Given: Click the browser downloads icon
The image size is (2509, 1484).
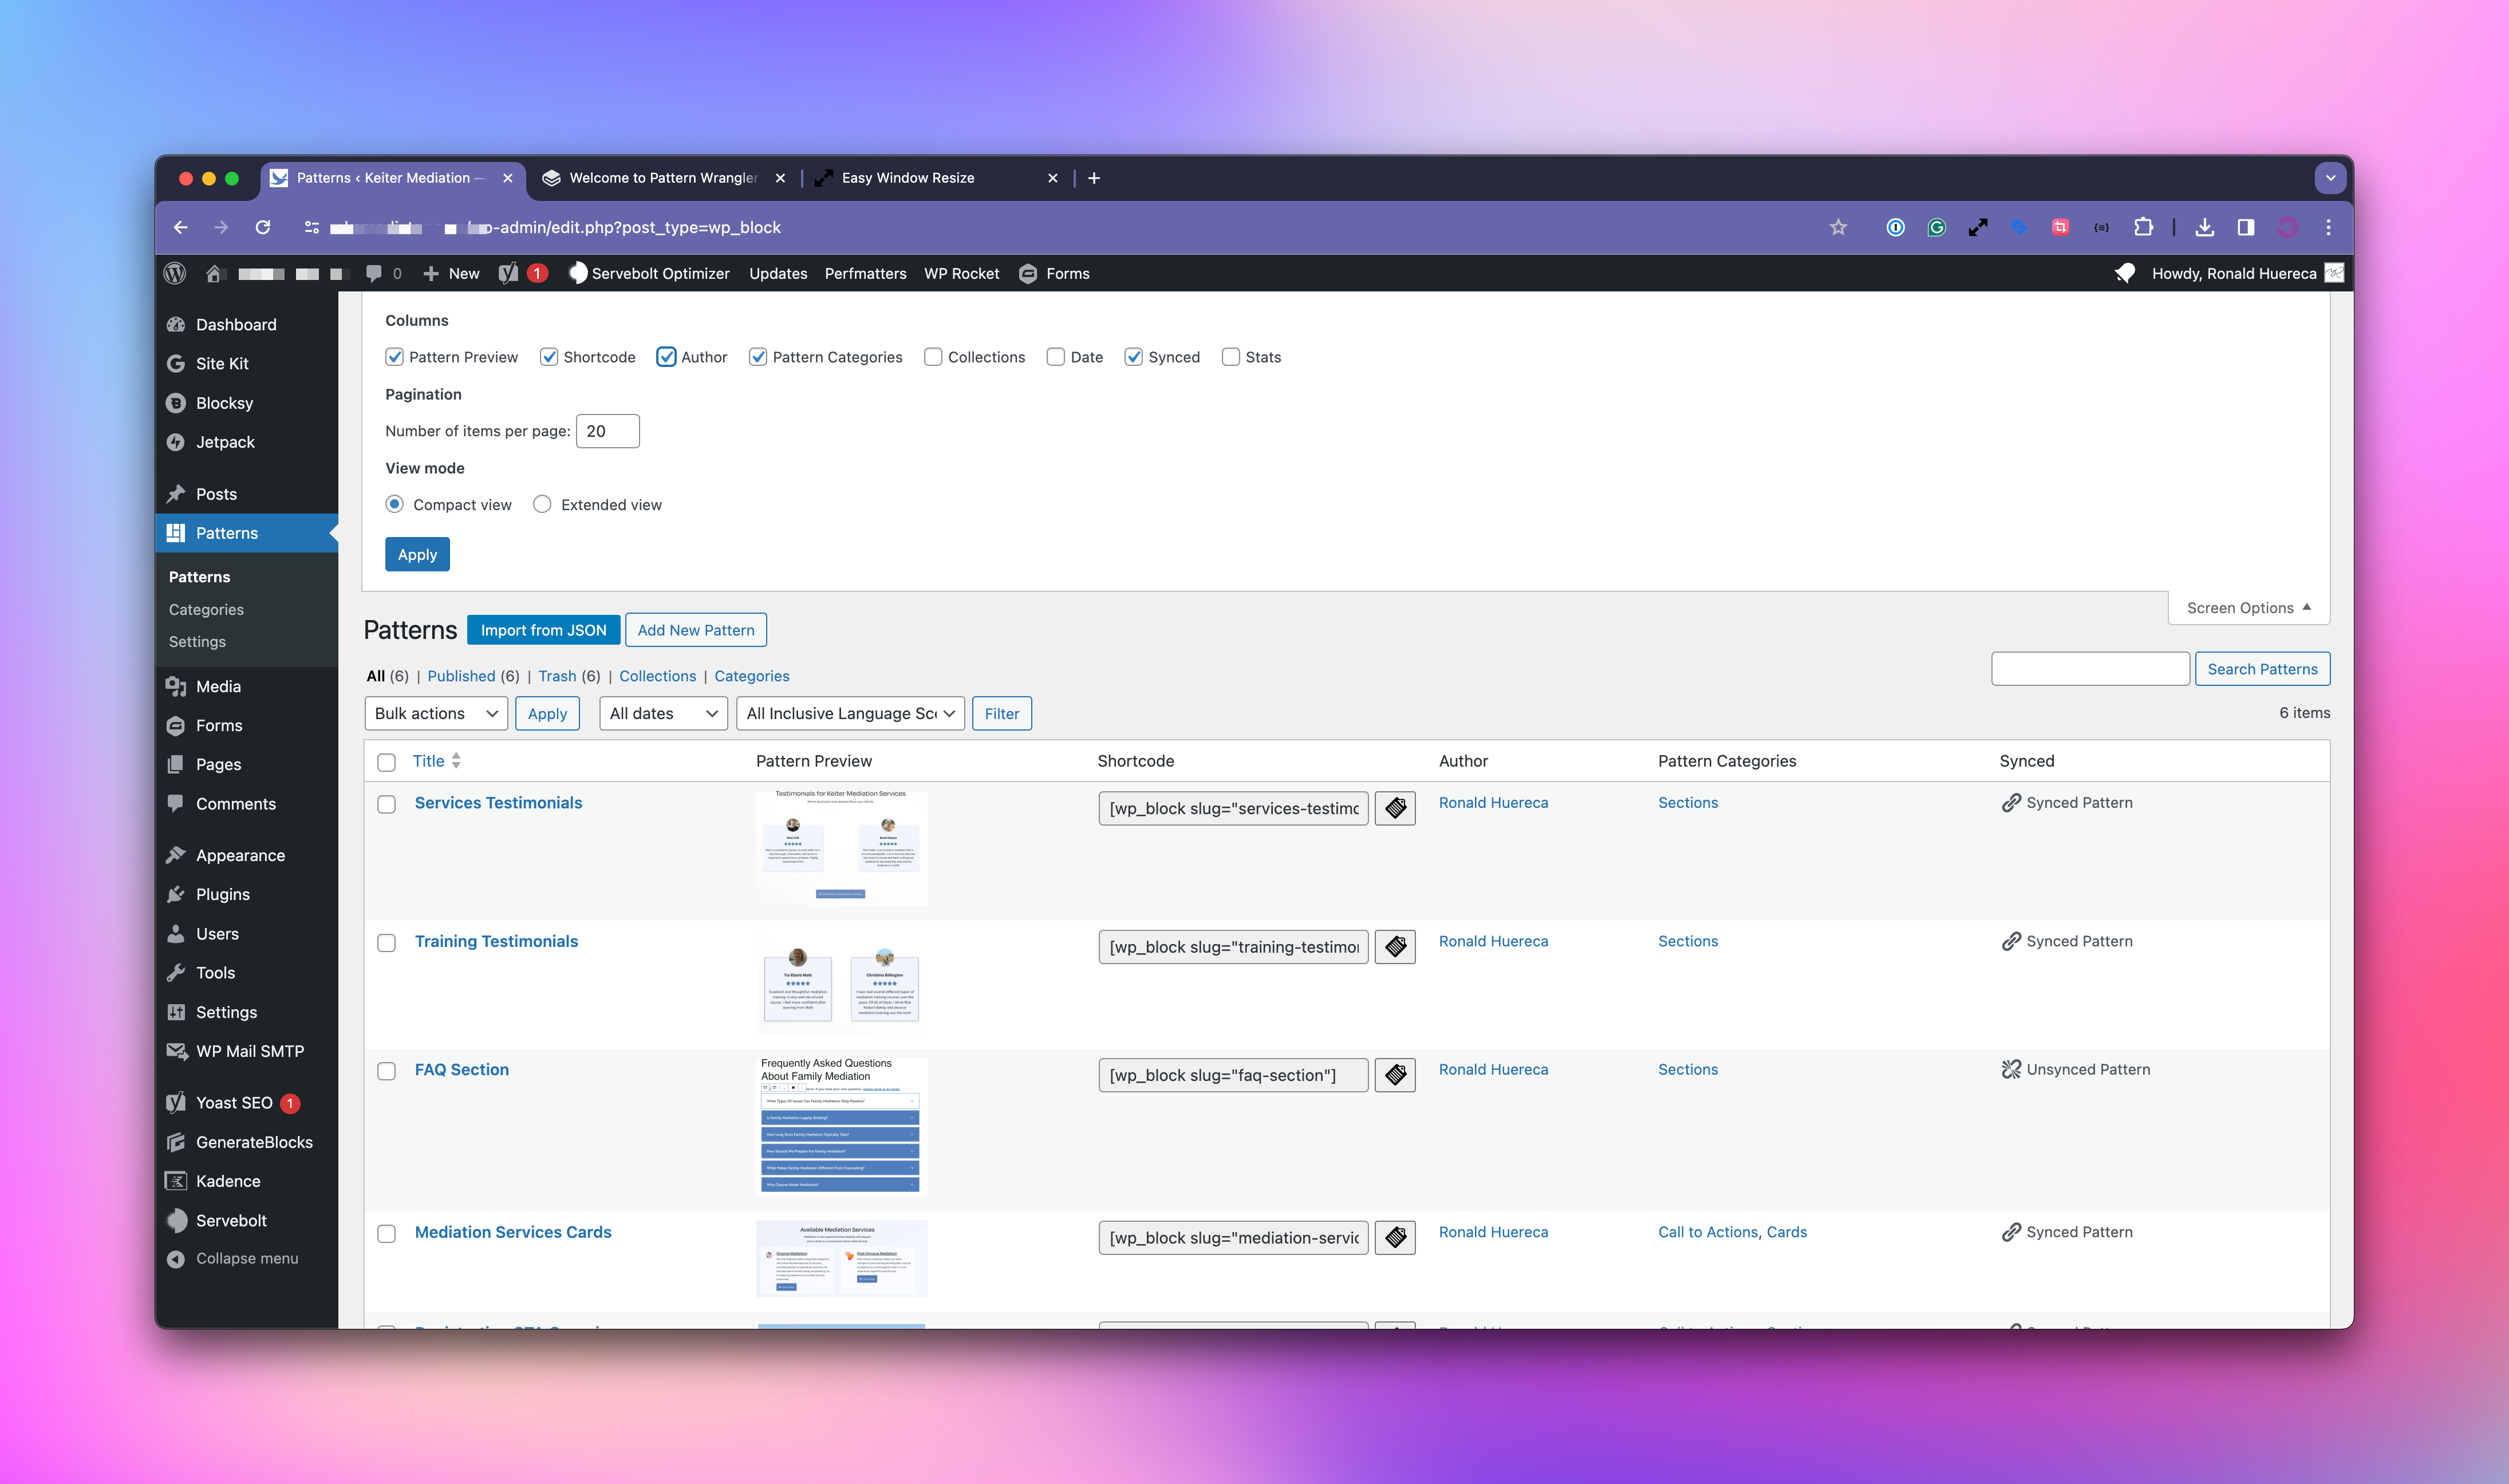Looking at the screenshot, I should coord(2204,227).
